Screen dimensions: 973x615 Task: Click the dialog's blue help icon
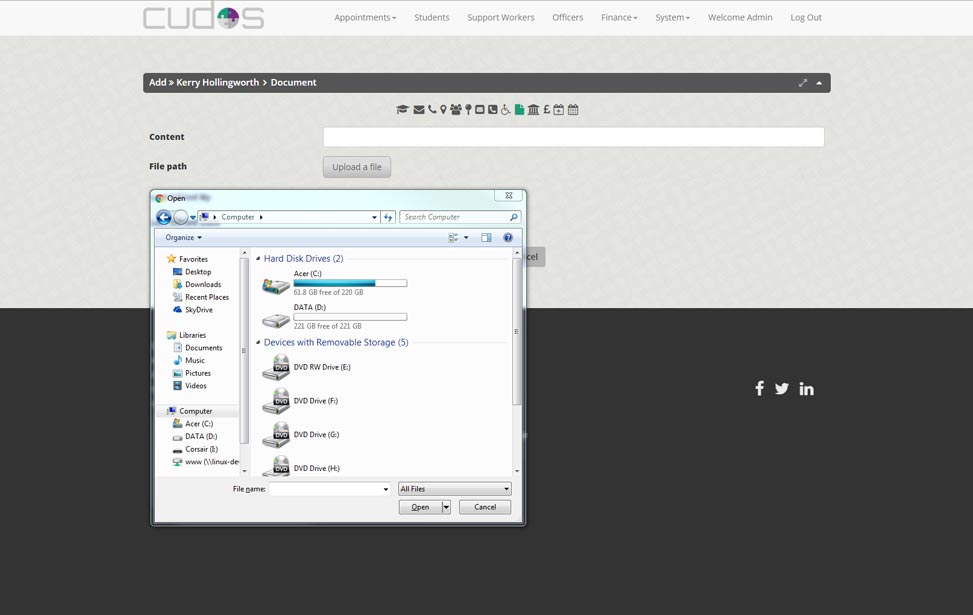[508, 238]
